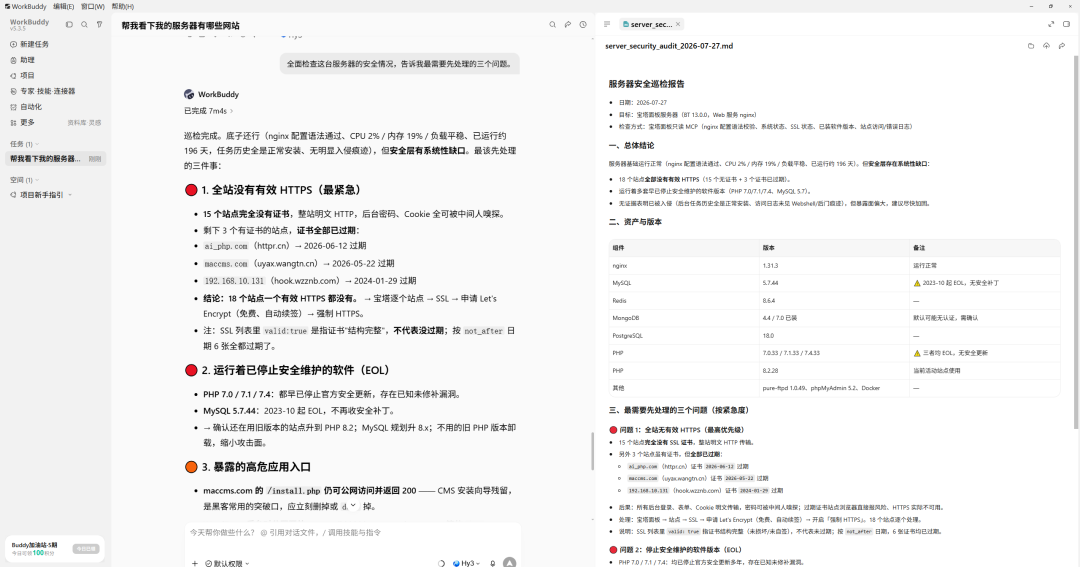Screen dimensions: 1080x567
Task: Open the sidebar search icon
Action: click(x=84, y=24)
